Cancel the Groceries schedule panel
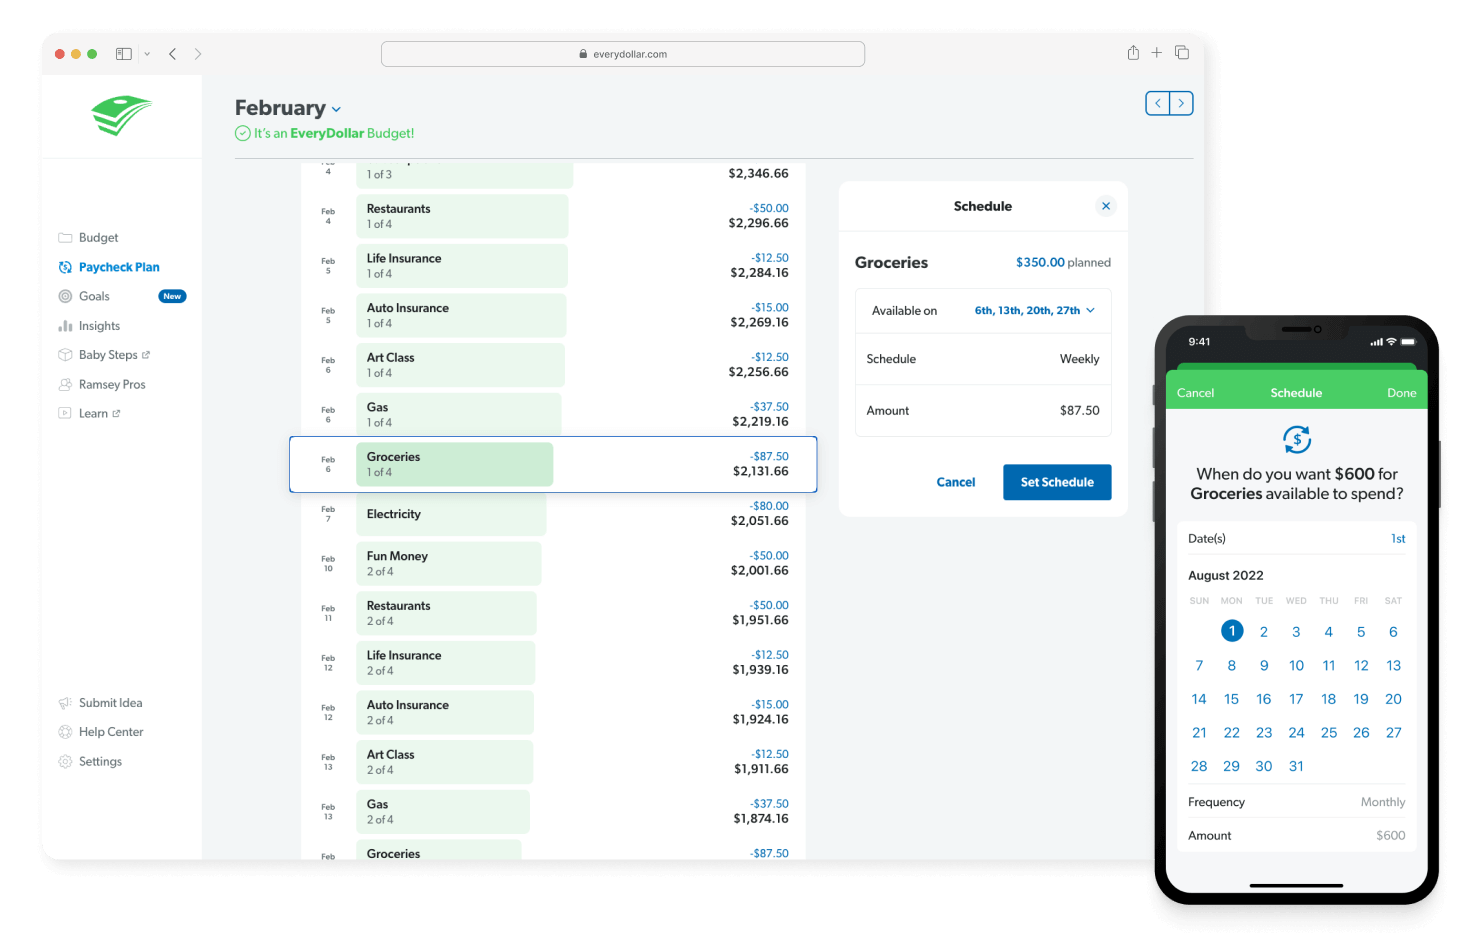The width and height of the screenshot is (1480, 940). click(x=956, y=482)
